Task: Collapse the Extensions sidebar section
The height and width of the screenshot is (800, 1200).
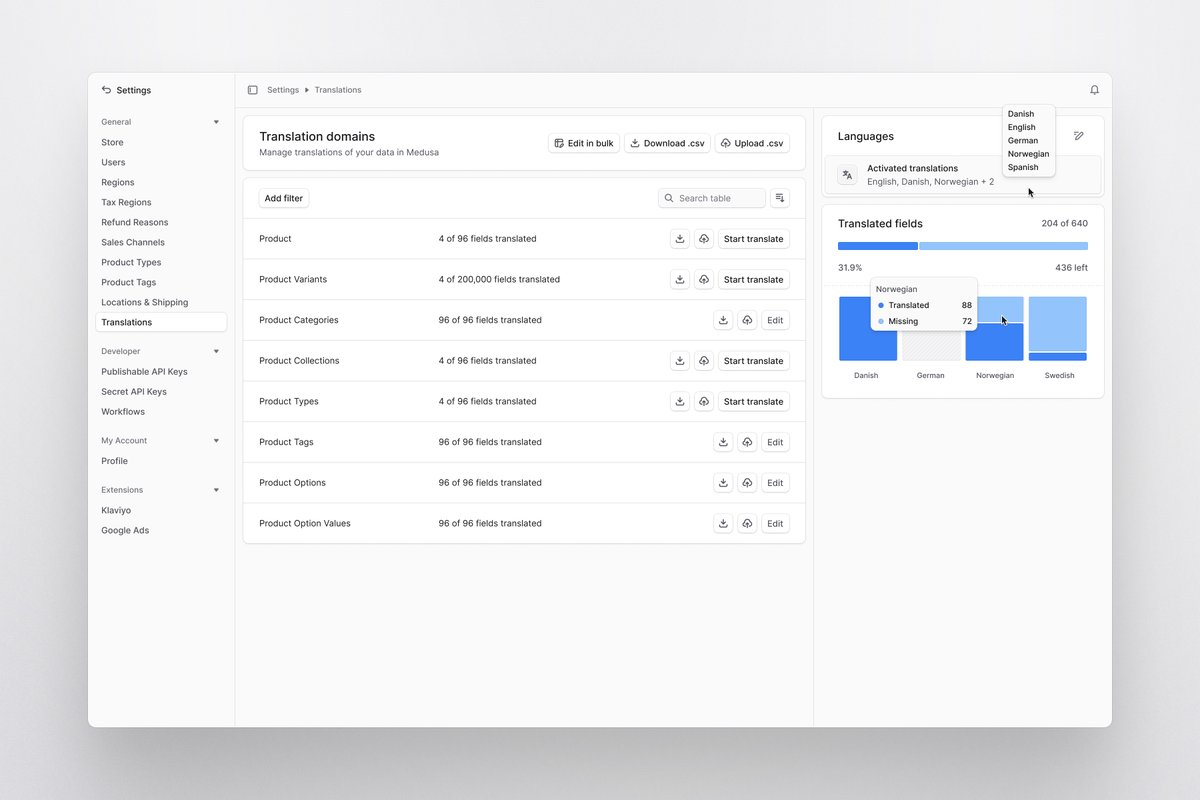Action: pyautogui.click(x=216, y=490)
